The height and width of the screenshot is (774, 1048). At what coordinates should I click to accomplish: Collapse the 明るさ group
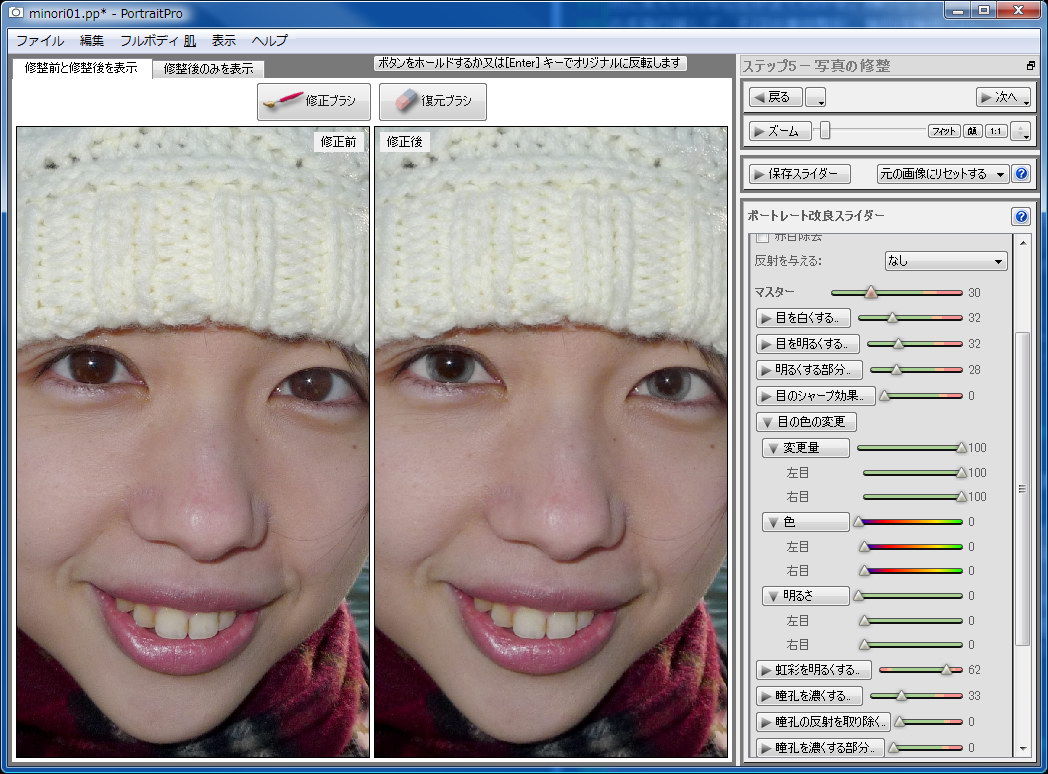[x=805, y=596]
